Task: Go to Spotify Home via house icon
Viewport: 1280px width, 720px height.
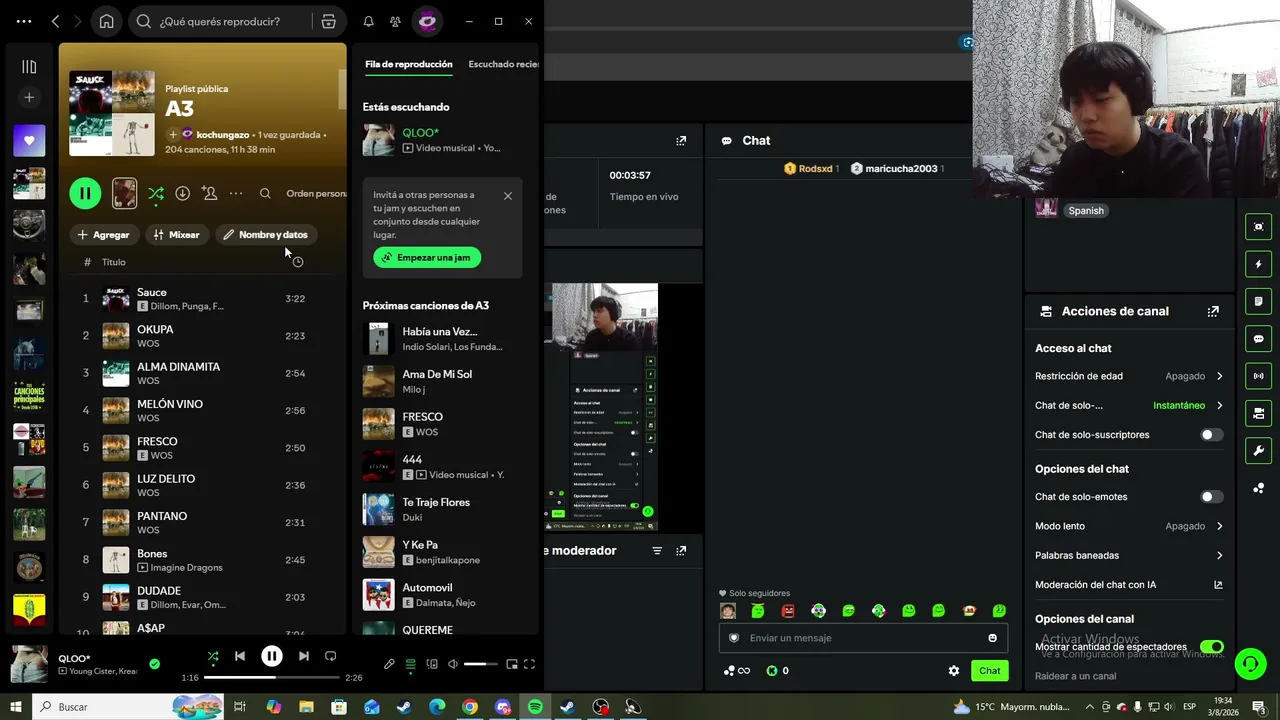Action: (x=106, y=21)
